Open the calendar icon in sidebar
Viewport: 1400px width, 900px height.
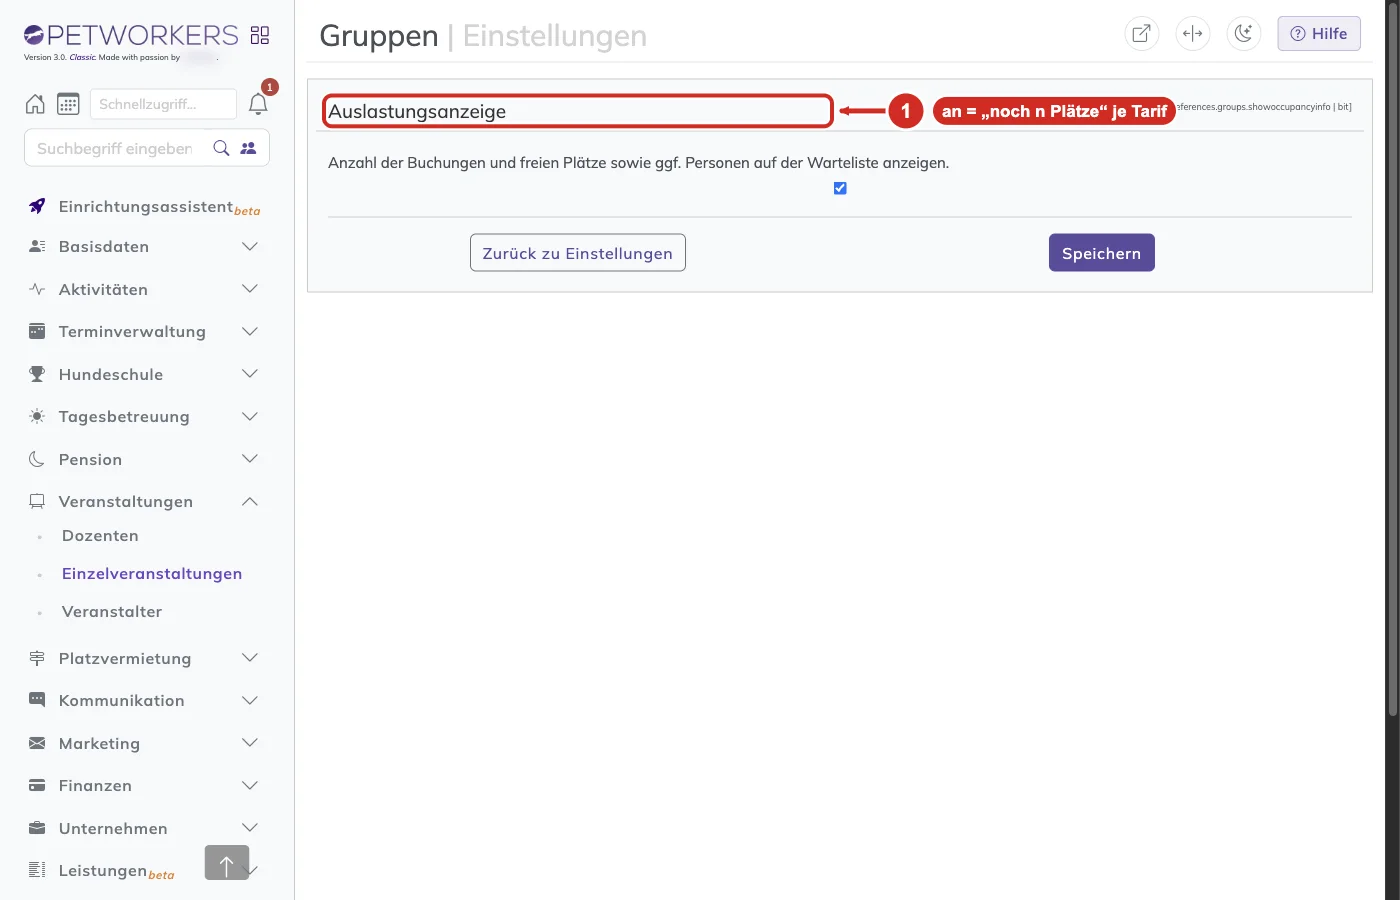[x=68, y=104]
